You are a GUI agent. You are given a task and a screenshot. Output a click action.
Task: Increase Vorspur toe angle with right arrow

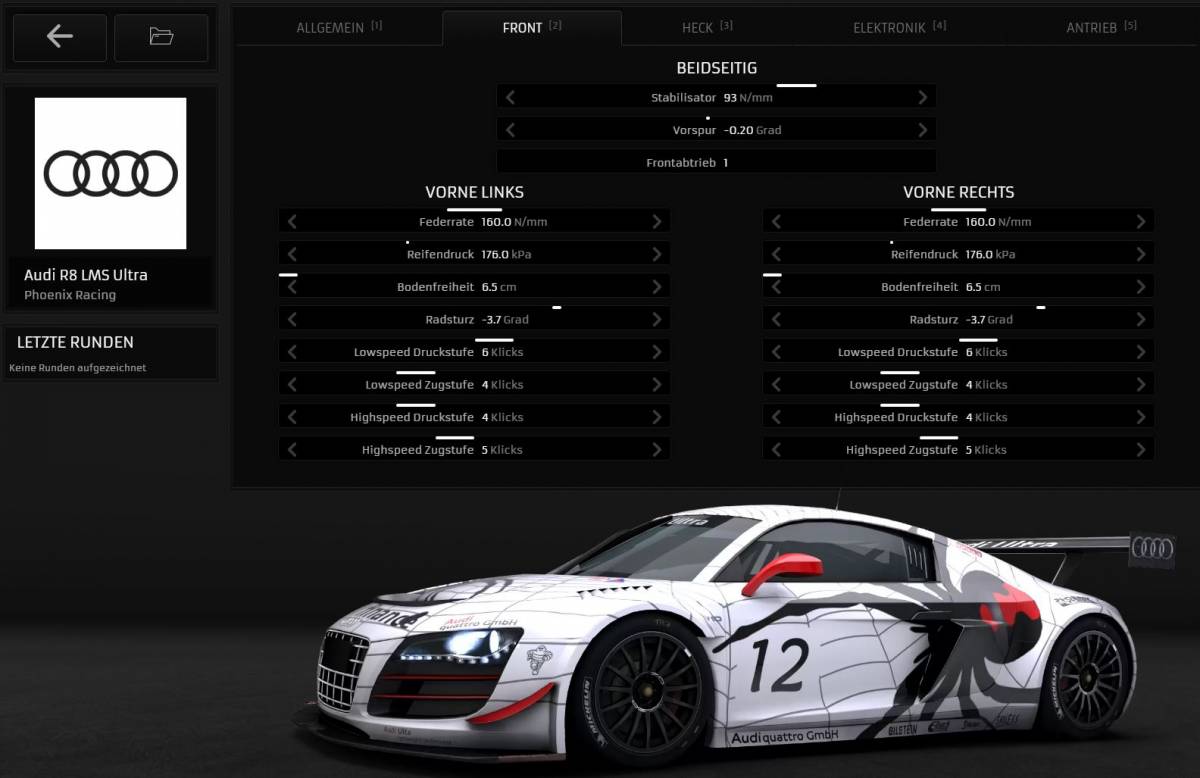[x=922, y=130]
